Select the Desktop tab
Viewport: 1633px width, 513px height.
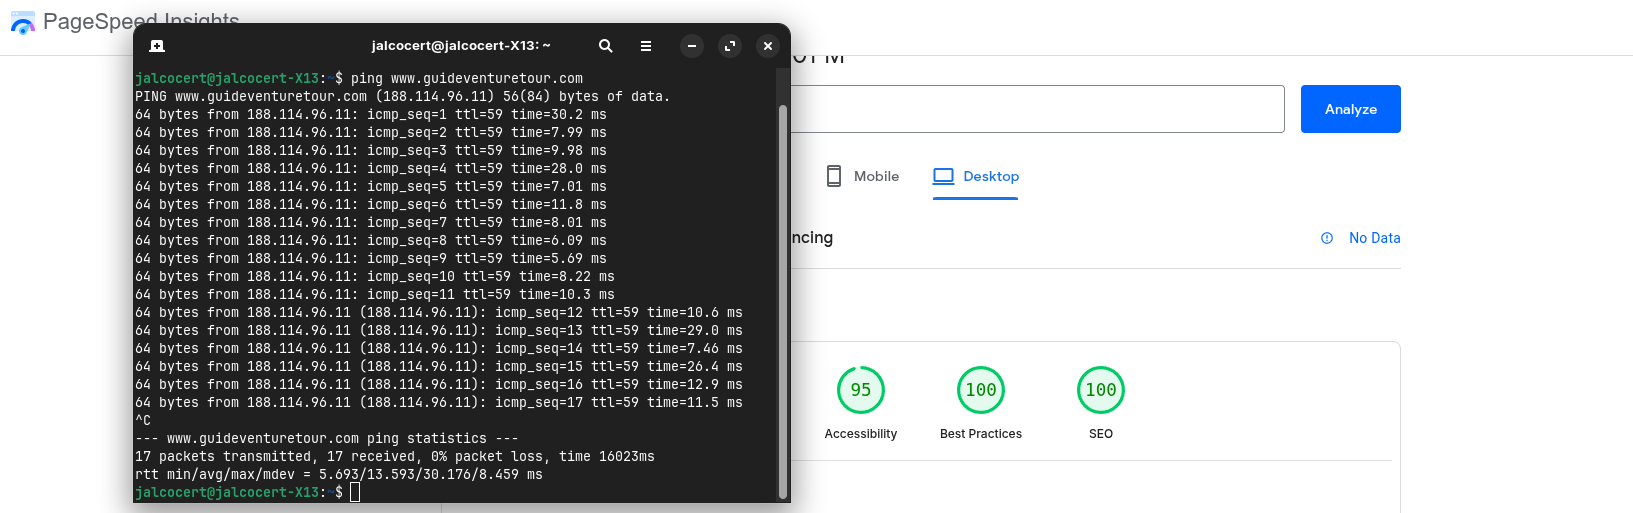point(976,176)
